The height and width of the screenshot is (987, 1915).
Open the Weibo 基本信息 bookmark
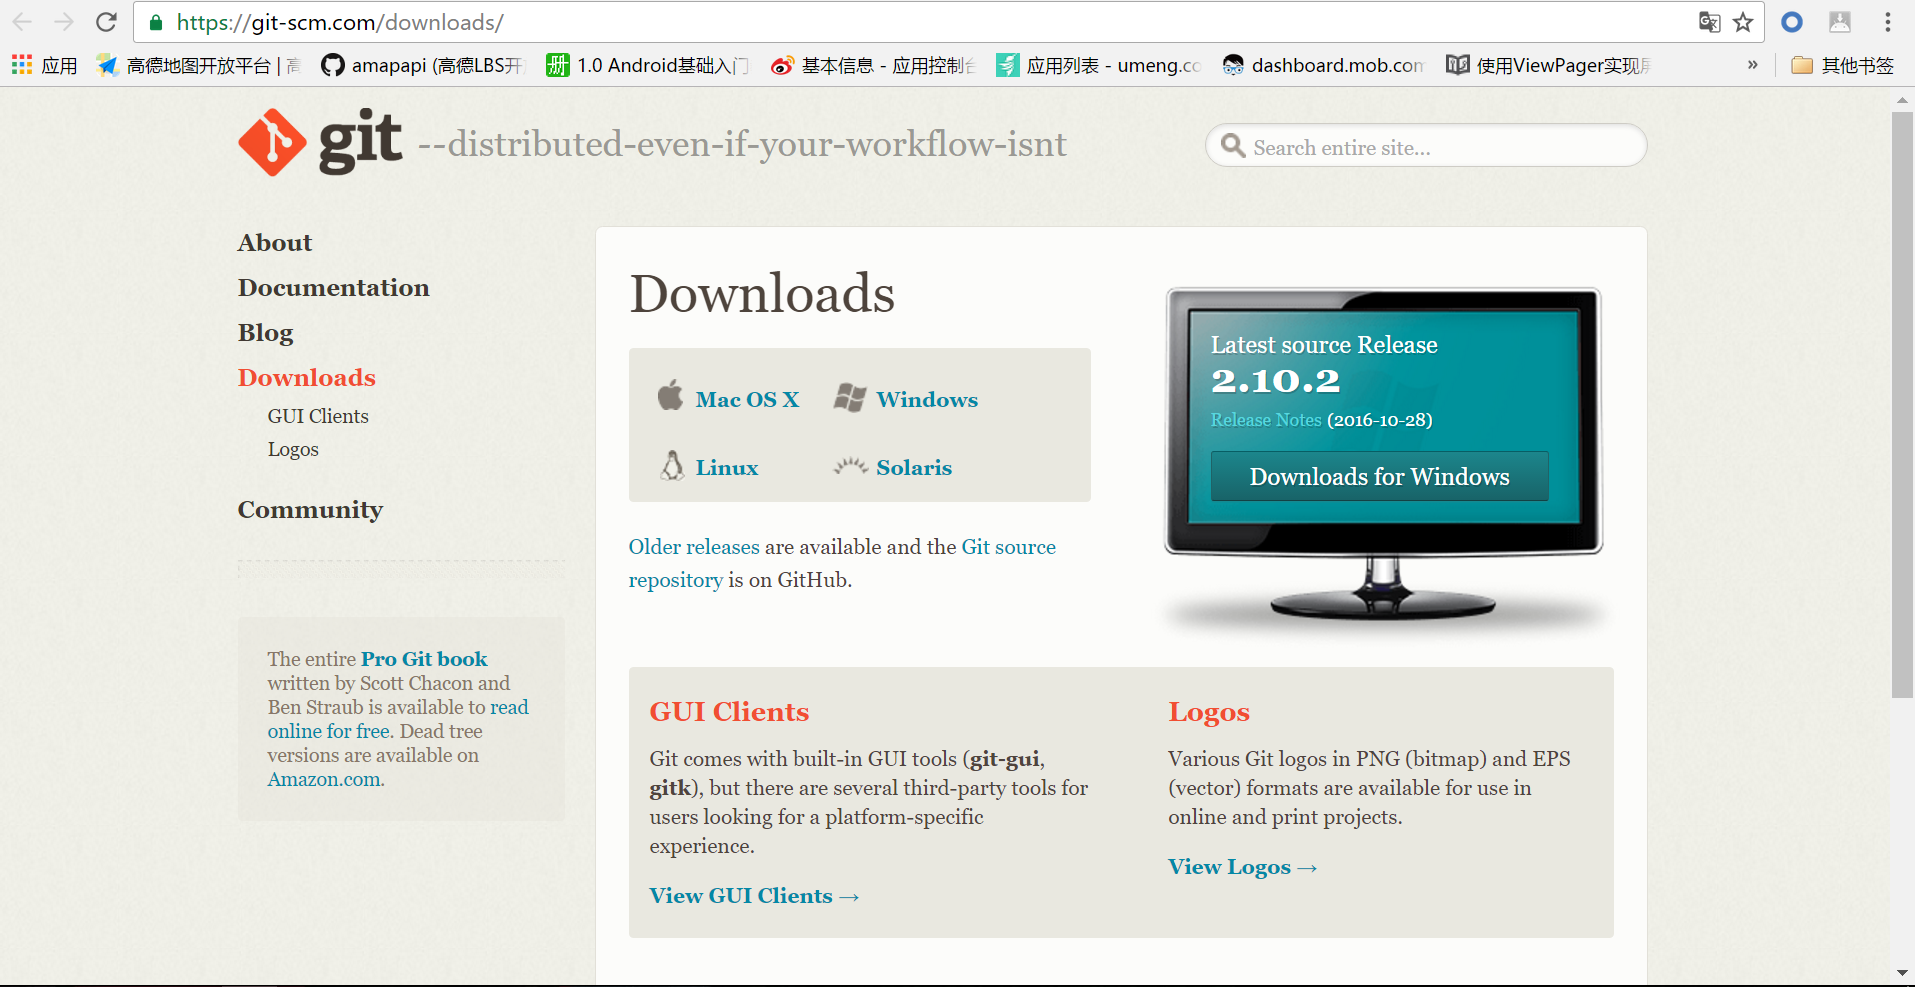872,65
